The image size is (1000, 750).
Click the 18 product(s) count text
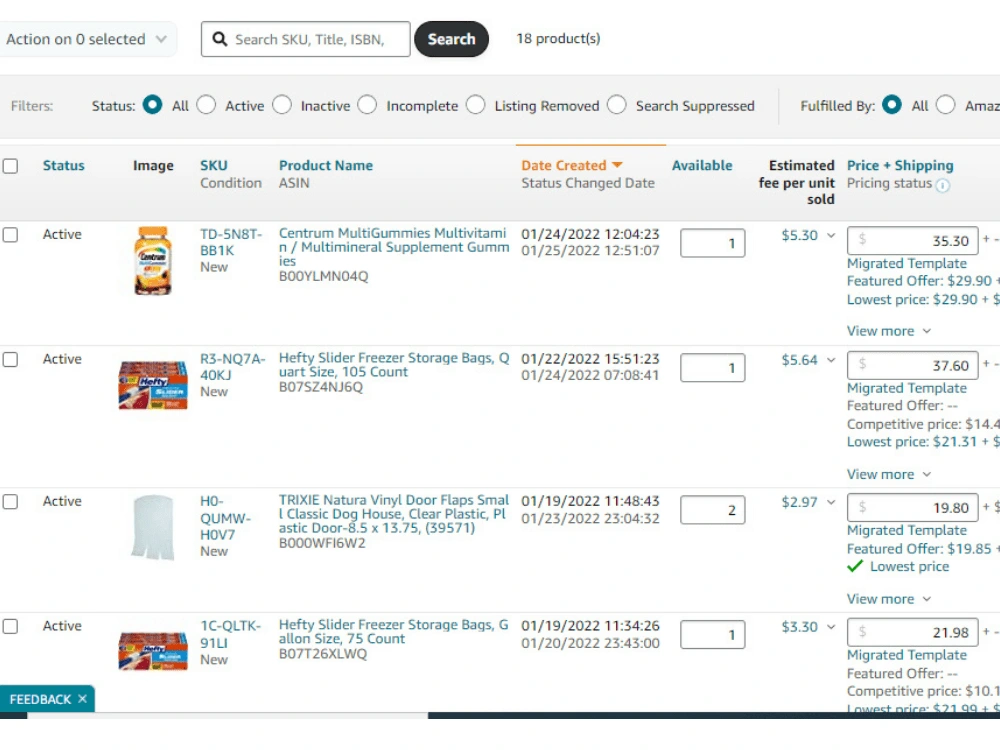[558, 39]
